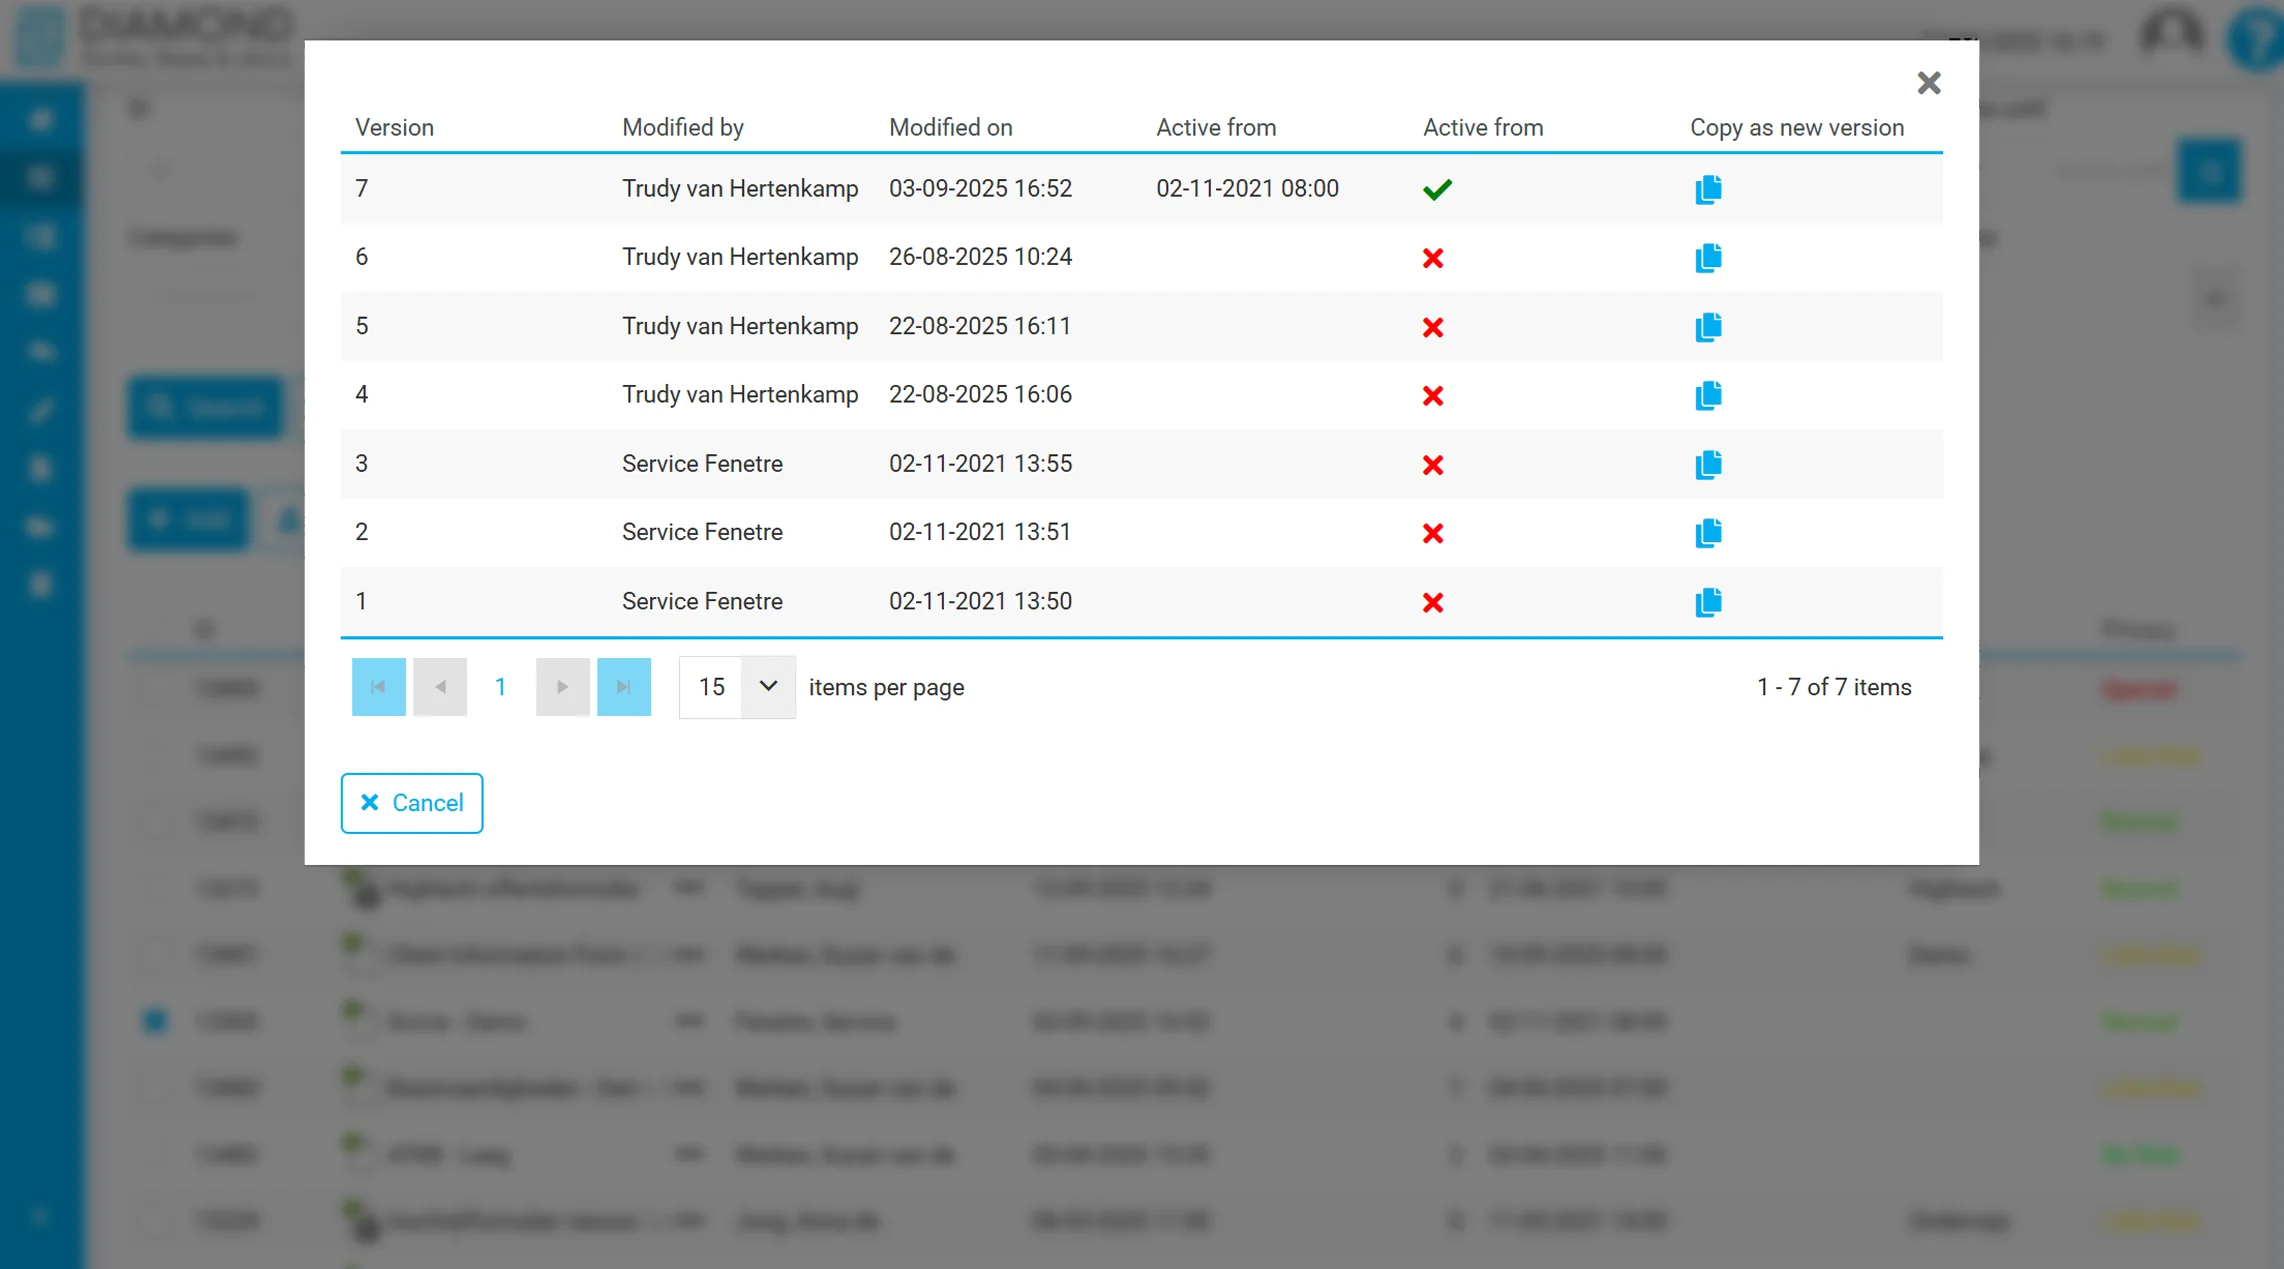Click the previous page arrow
The width and height of the screenshot is (2284, 1269).
[x=440, y=687]
